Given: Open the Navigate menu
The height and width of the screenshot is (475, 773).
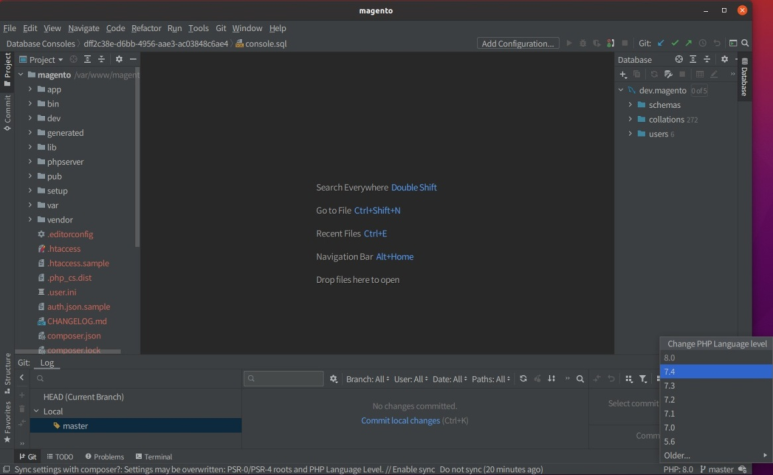Looking at the screenshot, I should (x=83, y=28).
